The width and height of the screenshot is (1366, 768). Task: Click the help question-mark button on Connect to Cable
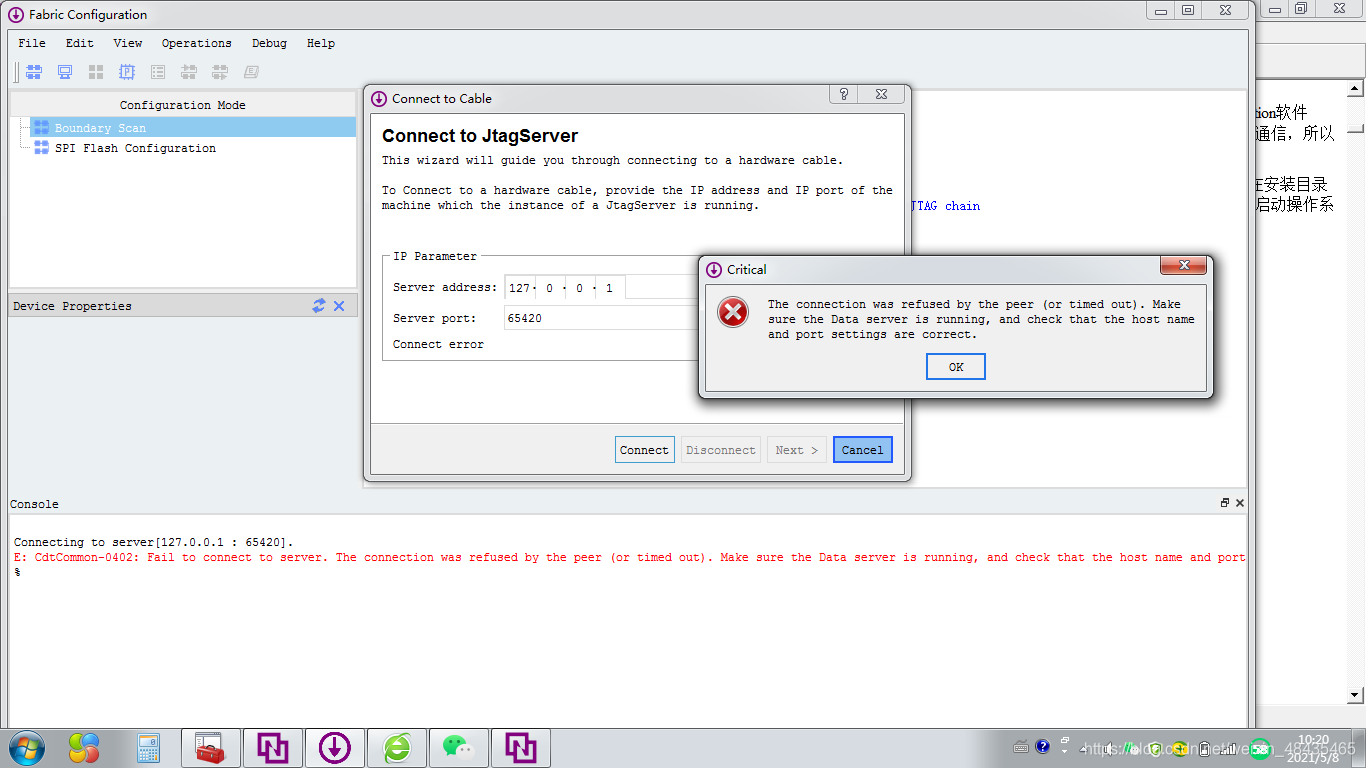click(x=844, y=94)
